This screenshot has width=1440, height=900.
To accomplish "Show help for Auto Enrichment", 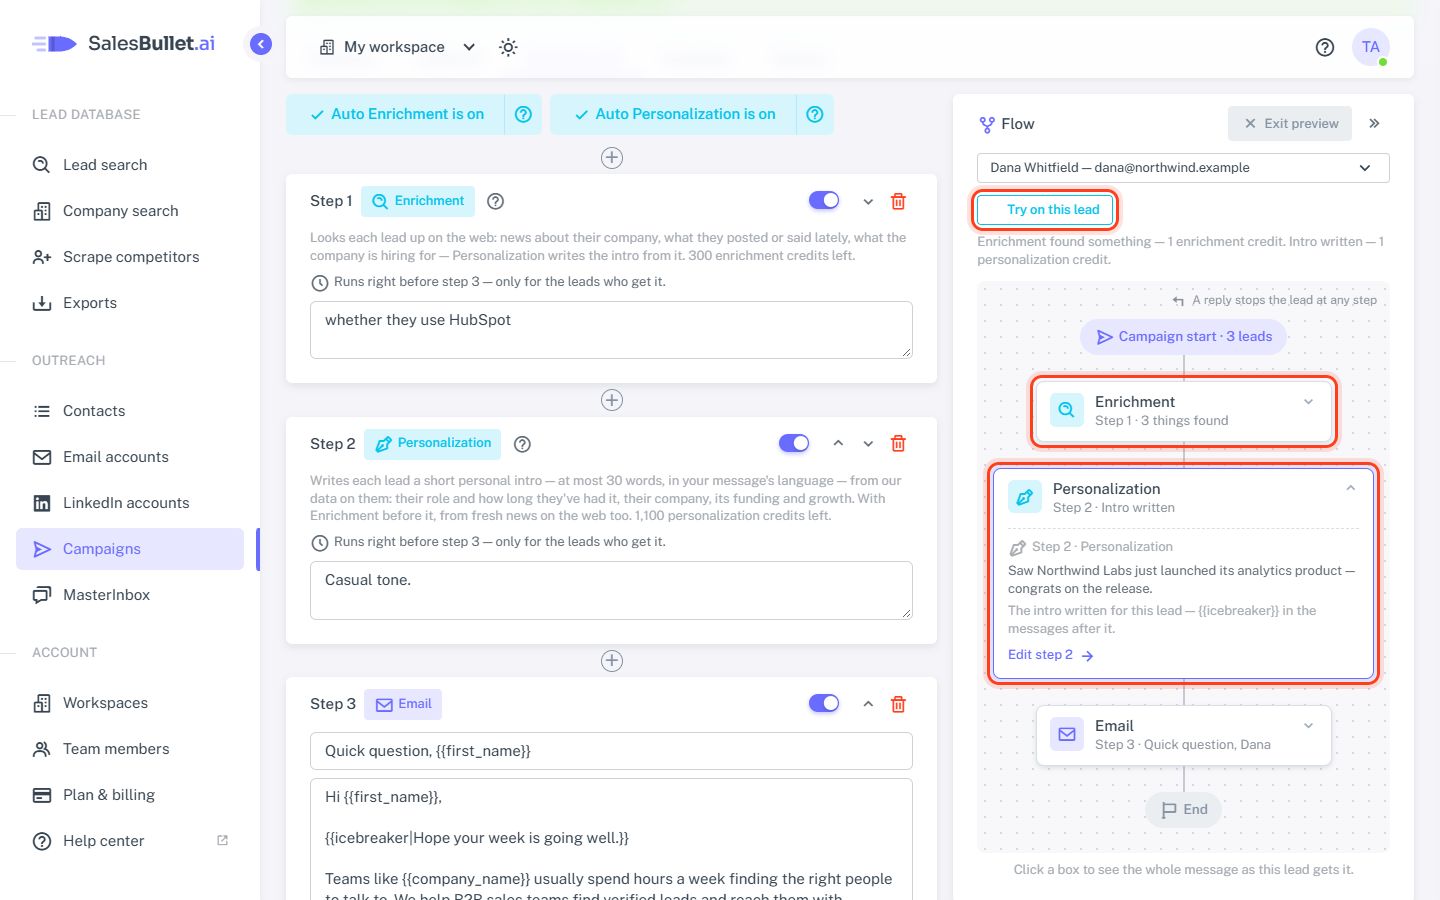I will [x=523, y=115].
